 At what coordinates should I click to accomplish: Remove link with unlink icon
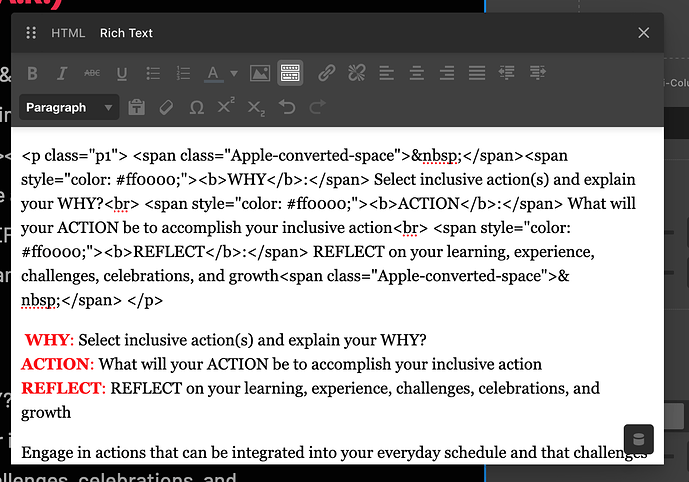(356, 73)
